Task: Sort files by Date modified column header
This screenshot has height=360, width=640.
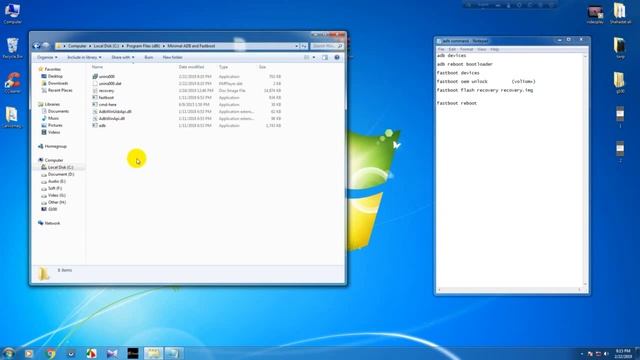Action: click(x=191, y=67)
